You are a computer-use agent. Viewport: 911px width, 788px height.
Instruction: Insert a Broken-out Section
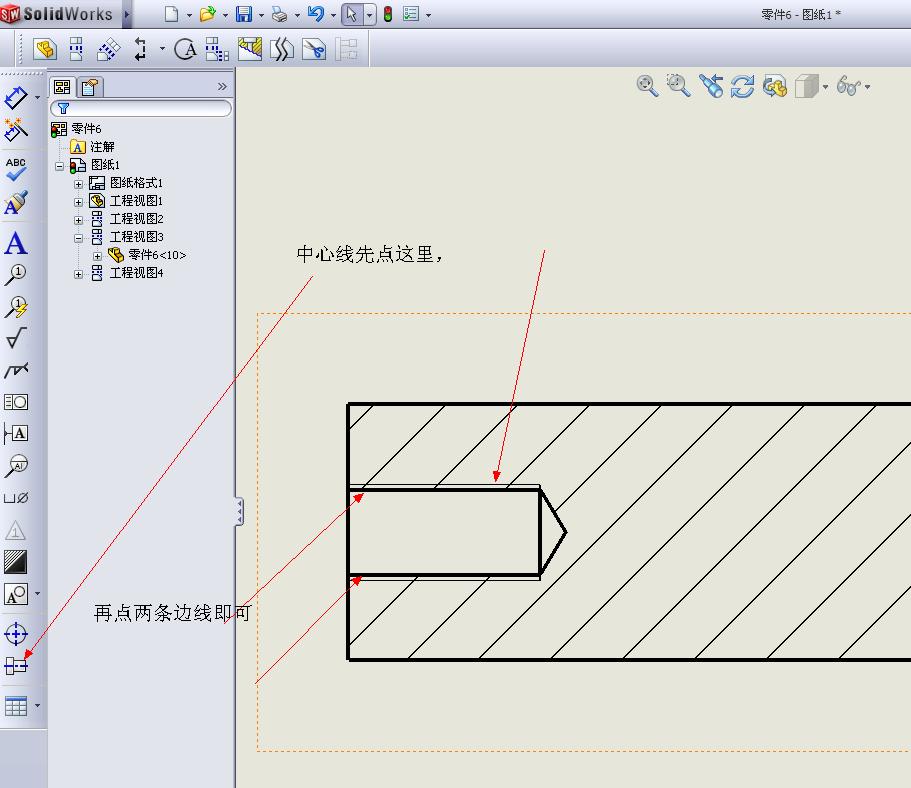click(x=250, y=49)
